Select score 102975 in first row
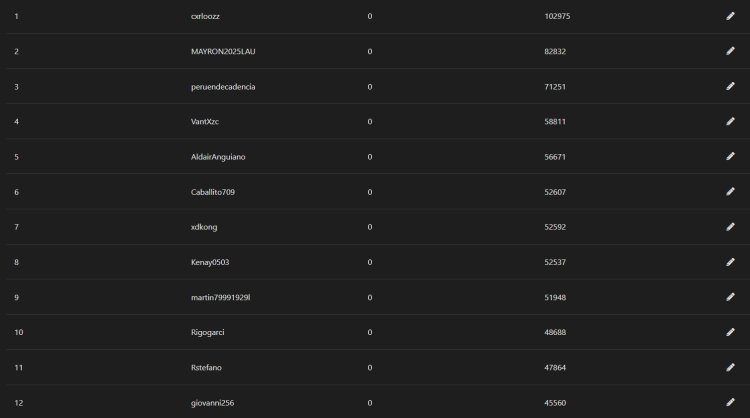Screen dimensions: 750x418 pos(557,16)
